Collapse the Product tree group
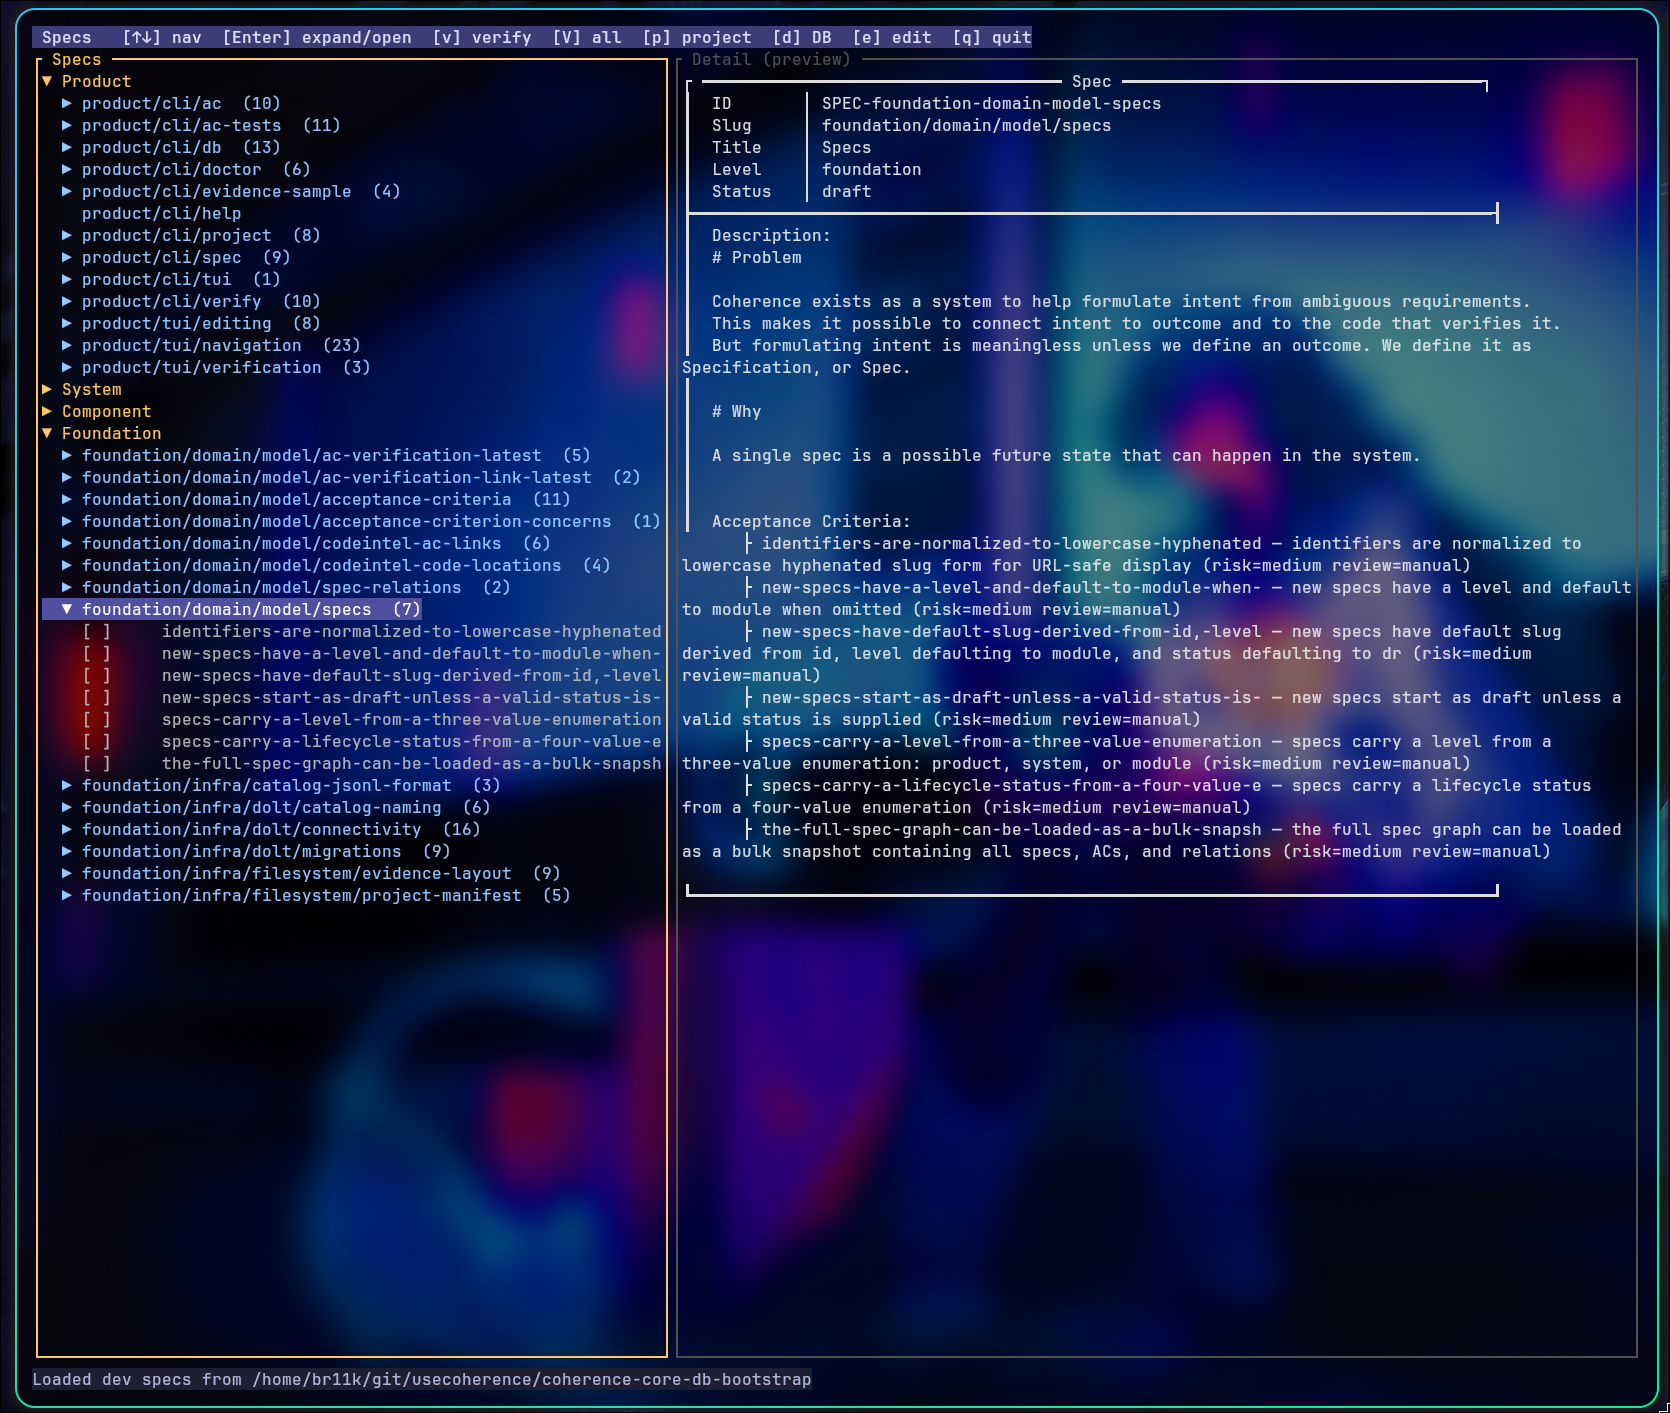The image size is (1670, 1413). pyautogui.click(x=47, y=81)
